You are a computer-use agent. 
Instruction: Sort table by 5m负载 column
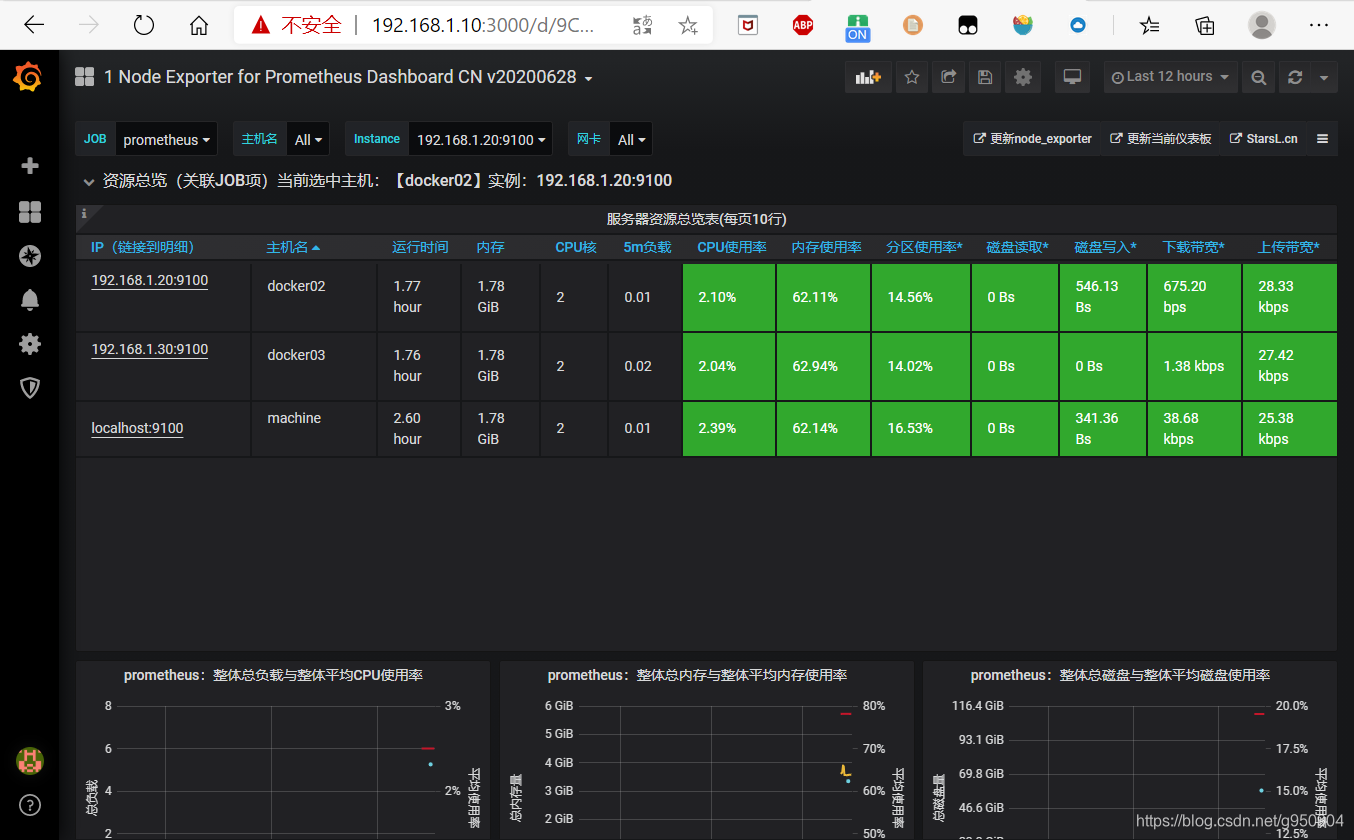(648, 247)
